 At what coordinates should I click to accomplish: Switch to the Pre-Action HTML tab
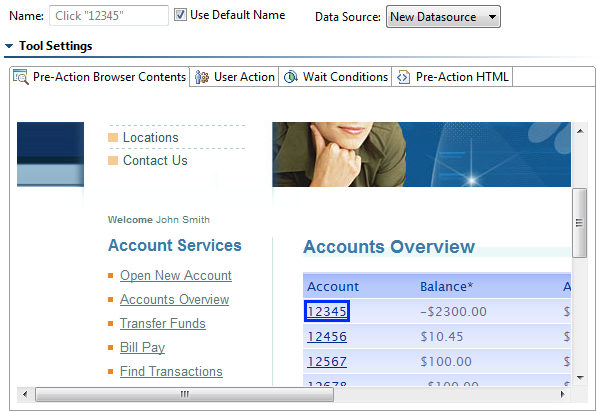pyautogui.click(x=452, y=77)
